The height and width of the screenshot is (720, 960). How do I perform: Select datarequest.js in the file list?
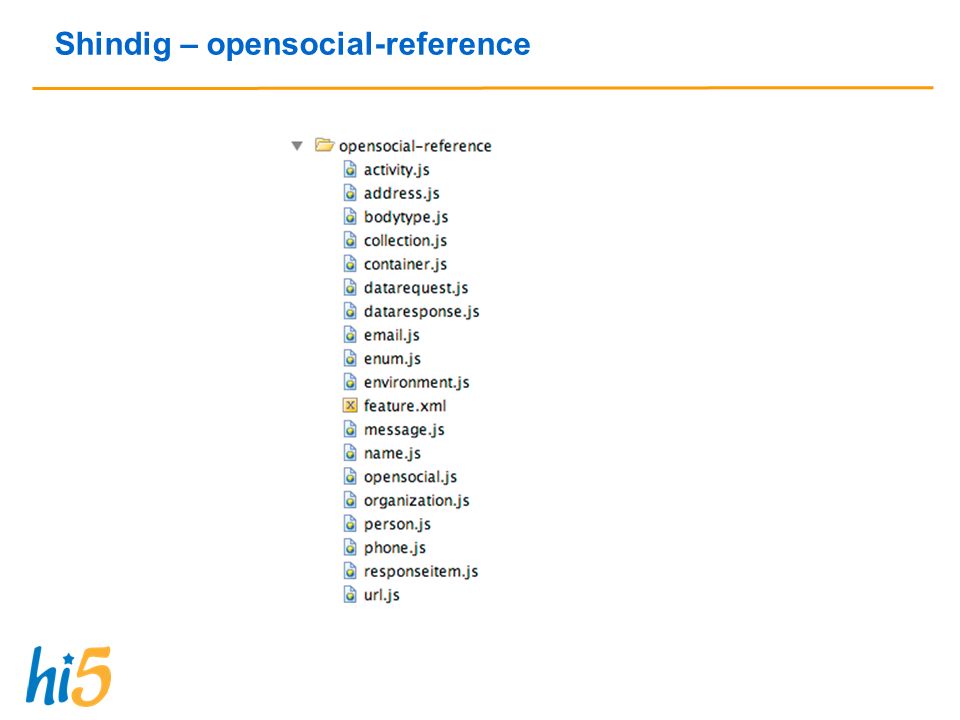[x=416, y=288]
